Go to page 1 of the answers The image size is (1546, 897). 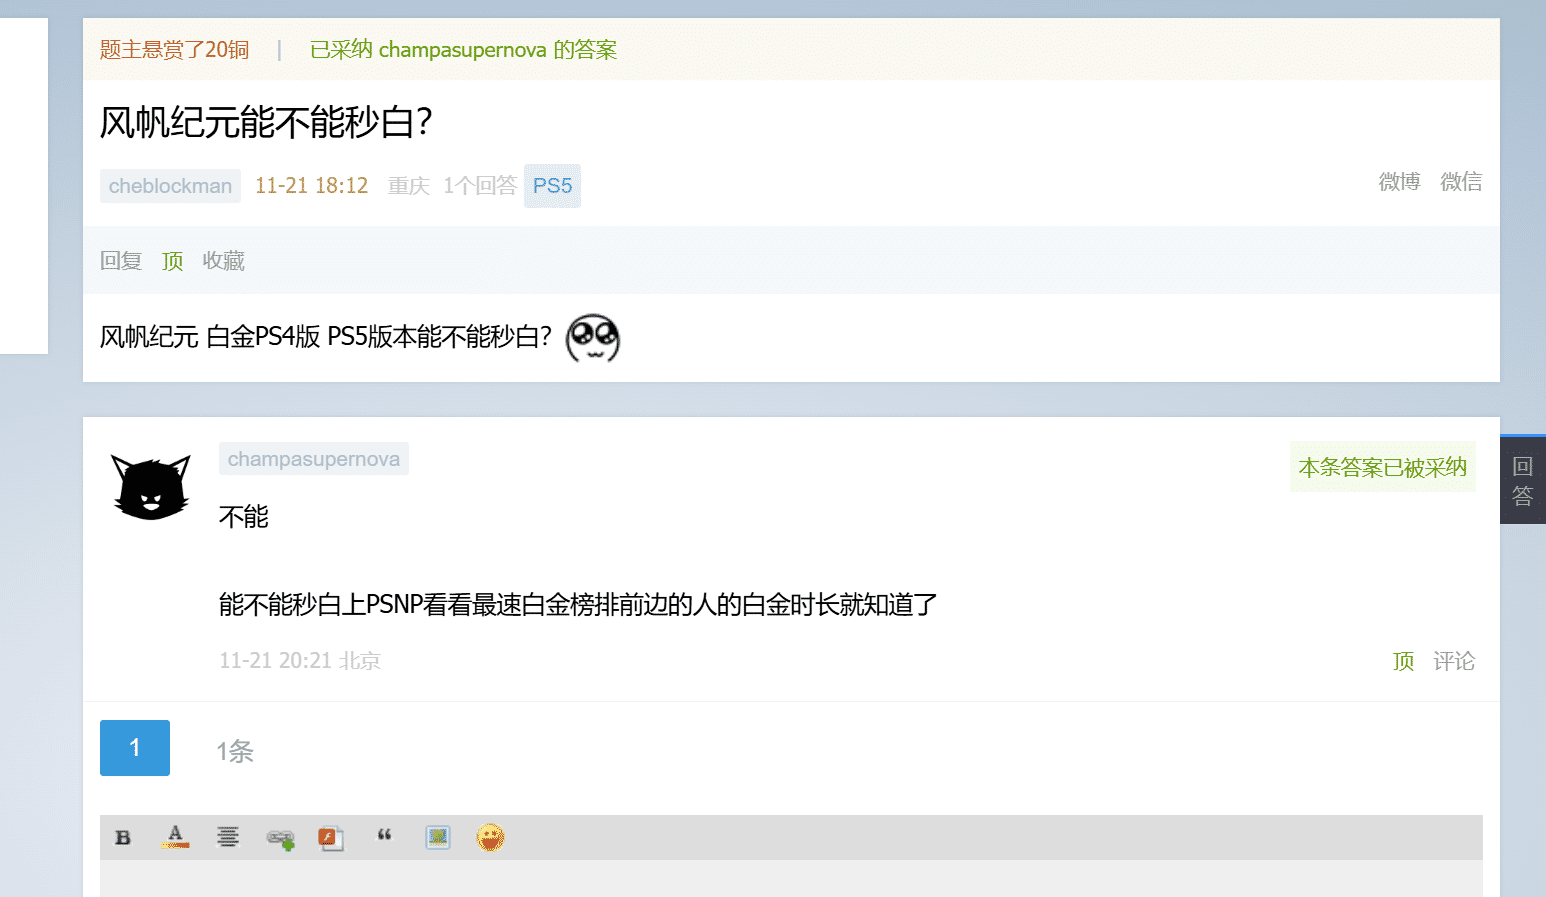click(135, 748)
